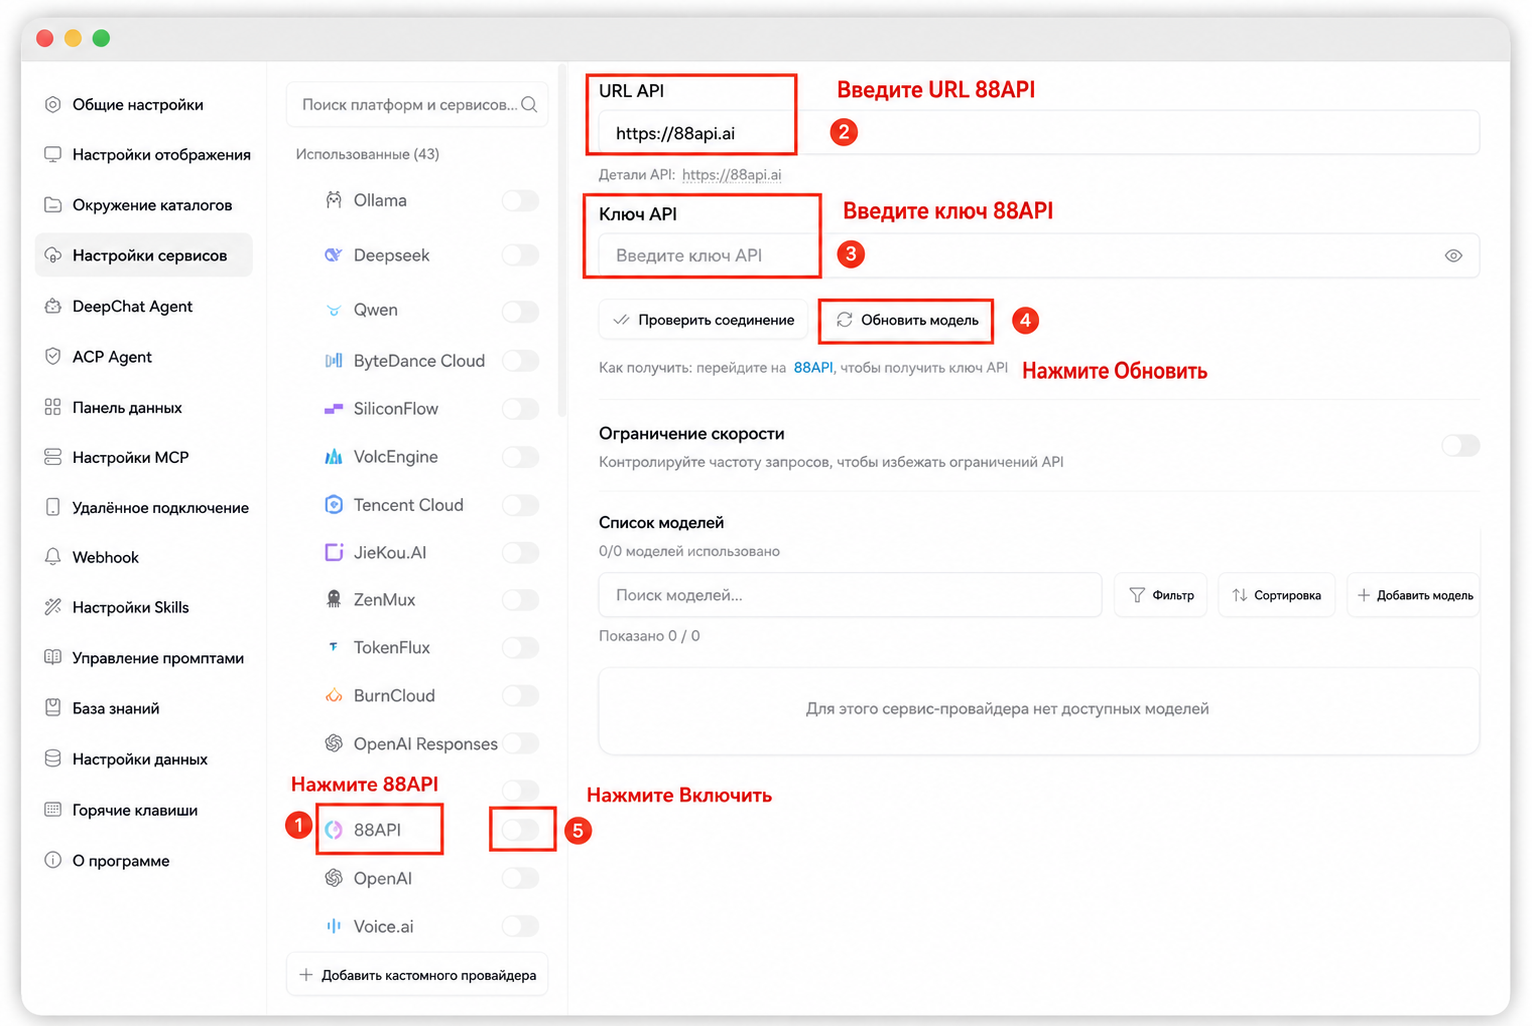Screen dimensions: 1532x1026
Task: Select the OpenAI provider row
Action: point(417,878)
